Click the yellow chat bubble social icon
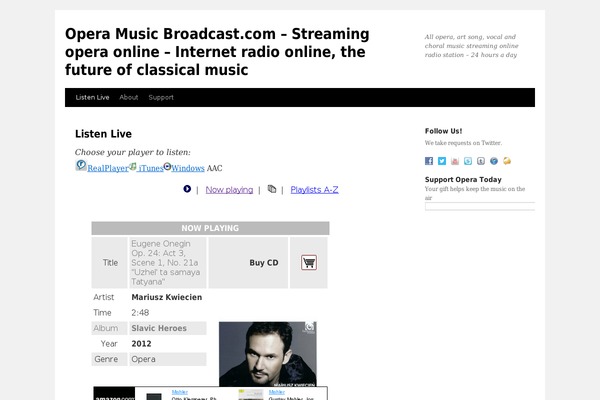The image size is (600, 400). coord(507,161)
